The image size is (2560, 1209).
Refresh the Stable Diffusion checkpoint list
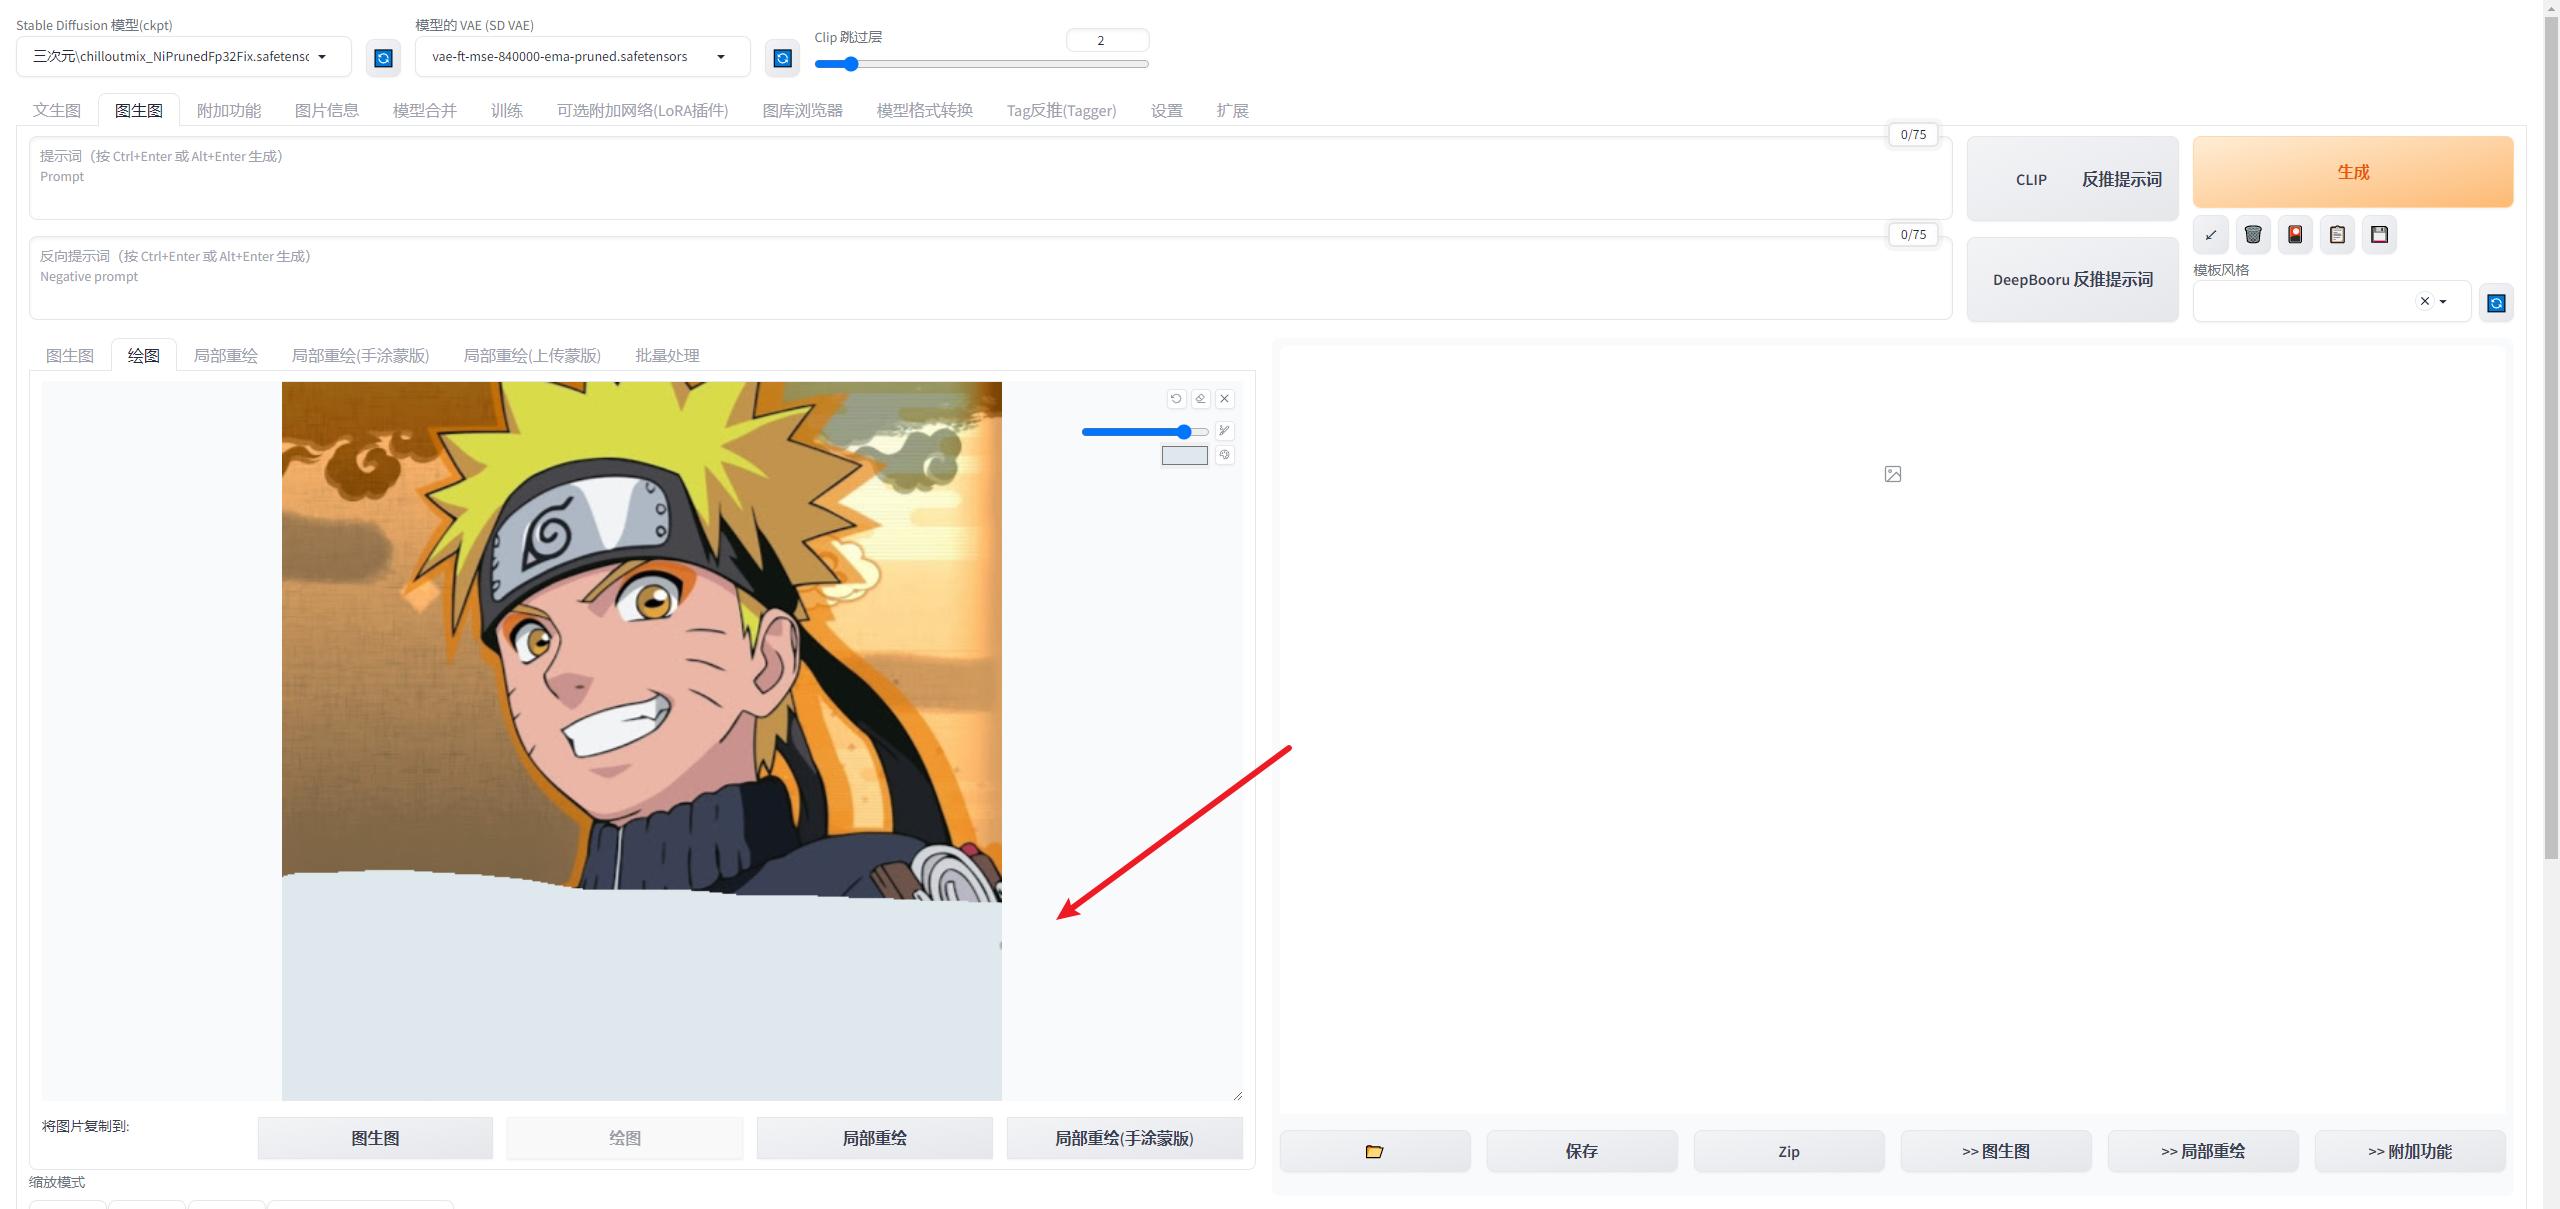[383, 58]
